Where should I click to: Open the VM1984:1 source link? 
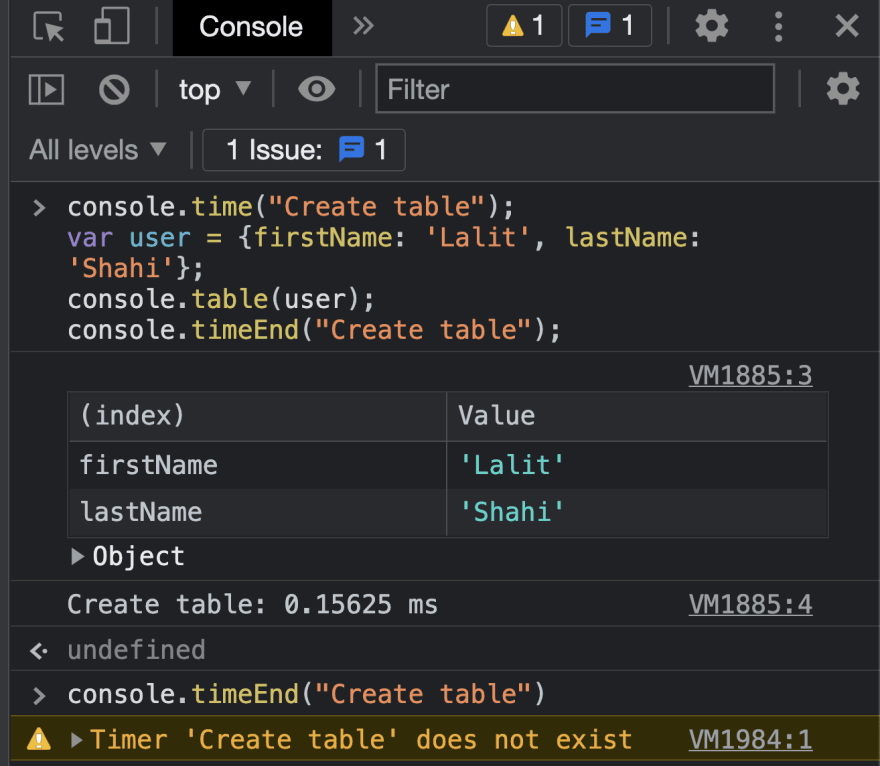pos(750,740)
